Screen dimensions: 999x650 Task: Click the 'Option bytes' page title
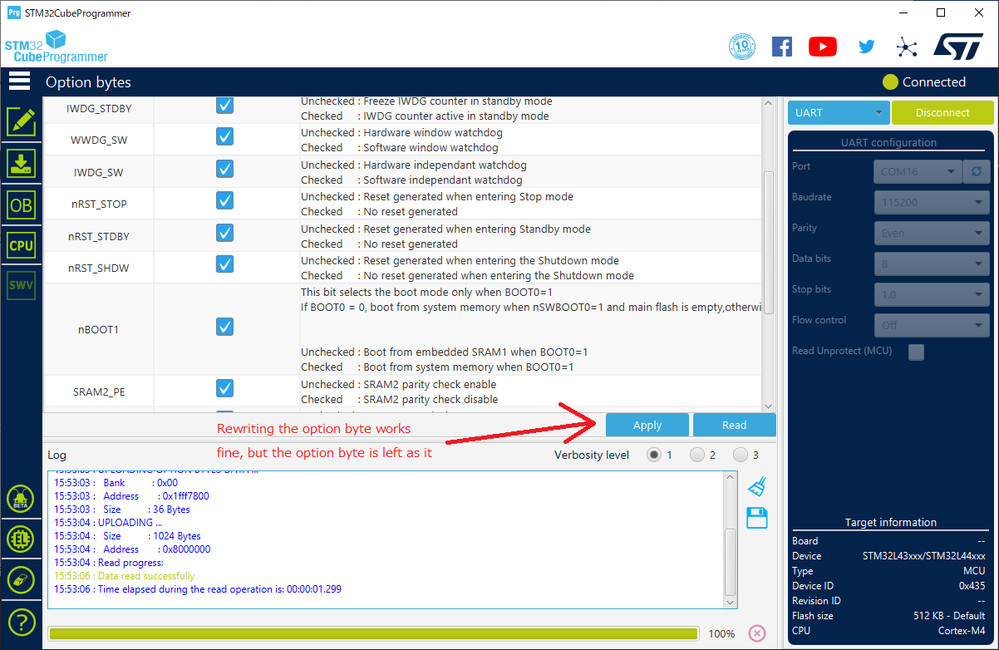88,82
